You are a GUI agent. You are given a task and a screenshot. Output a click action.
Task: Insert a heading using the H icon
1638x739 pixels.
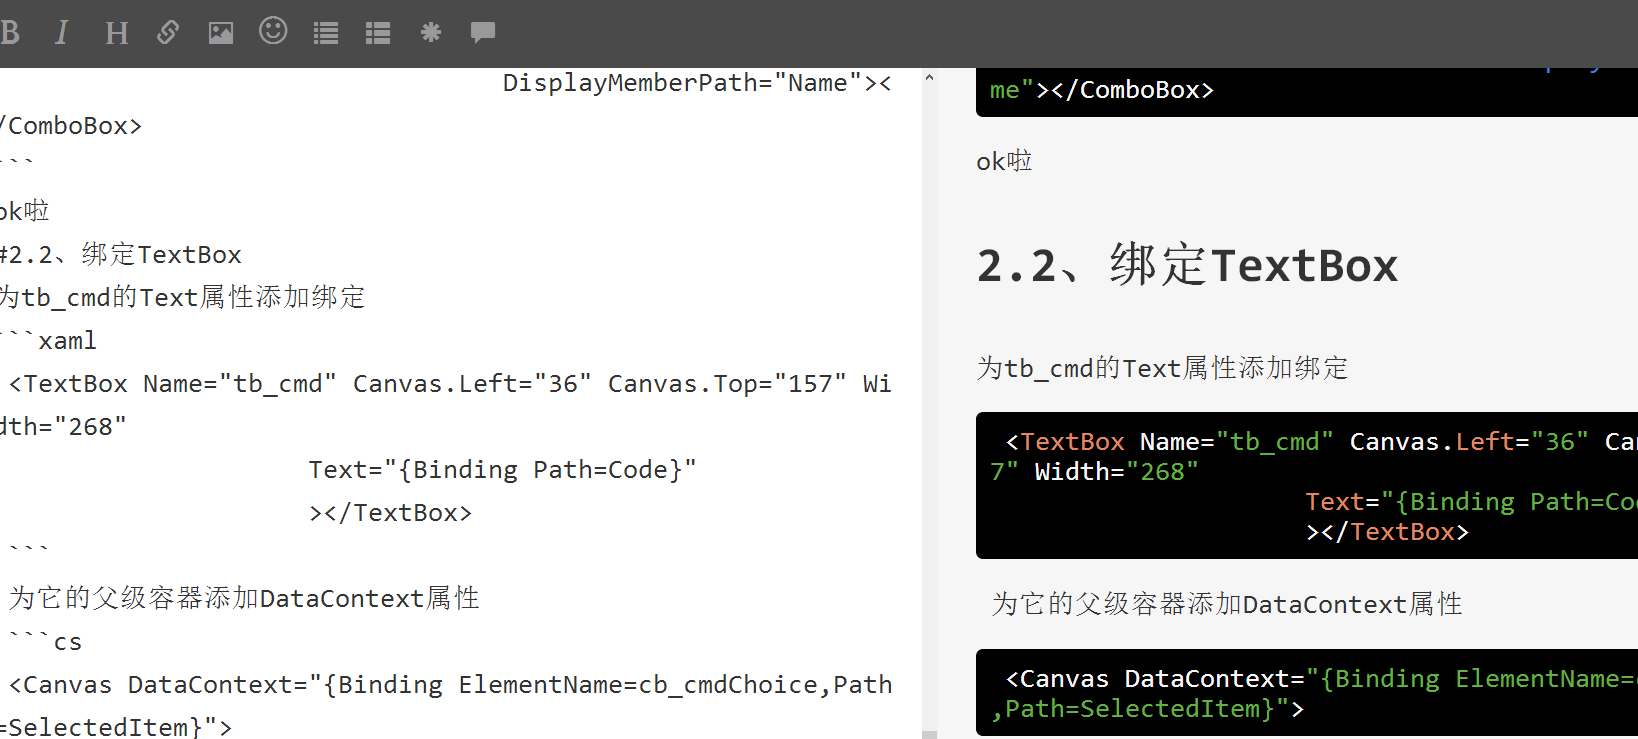[116, 33]
